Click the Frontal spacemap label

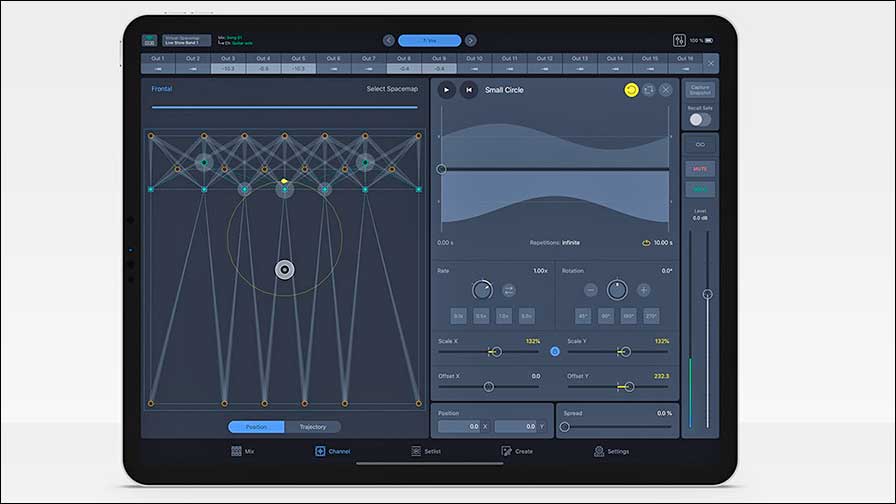tap(162, 89)
